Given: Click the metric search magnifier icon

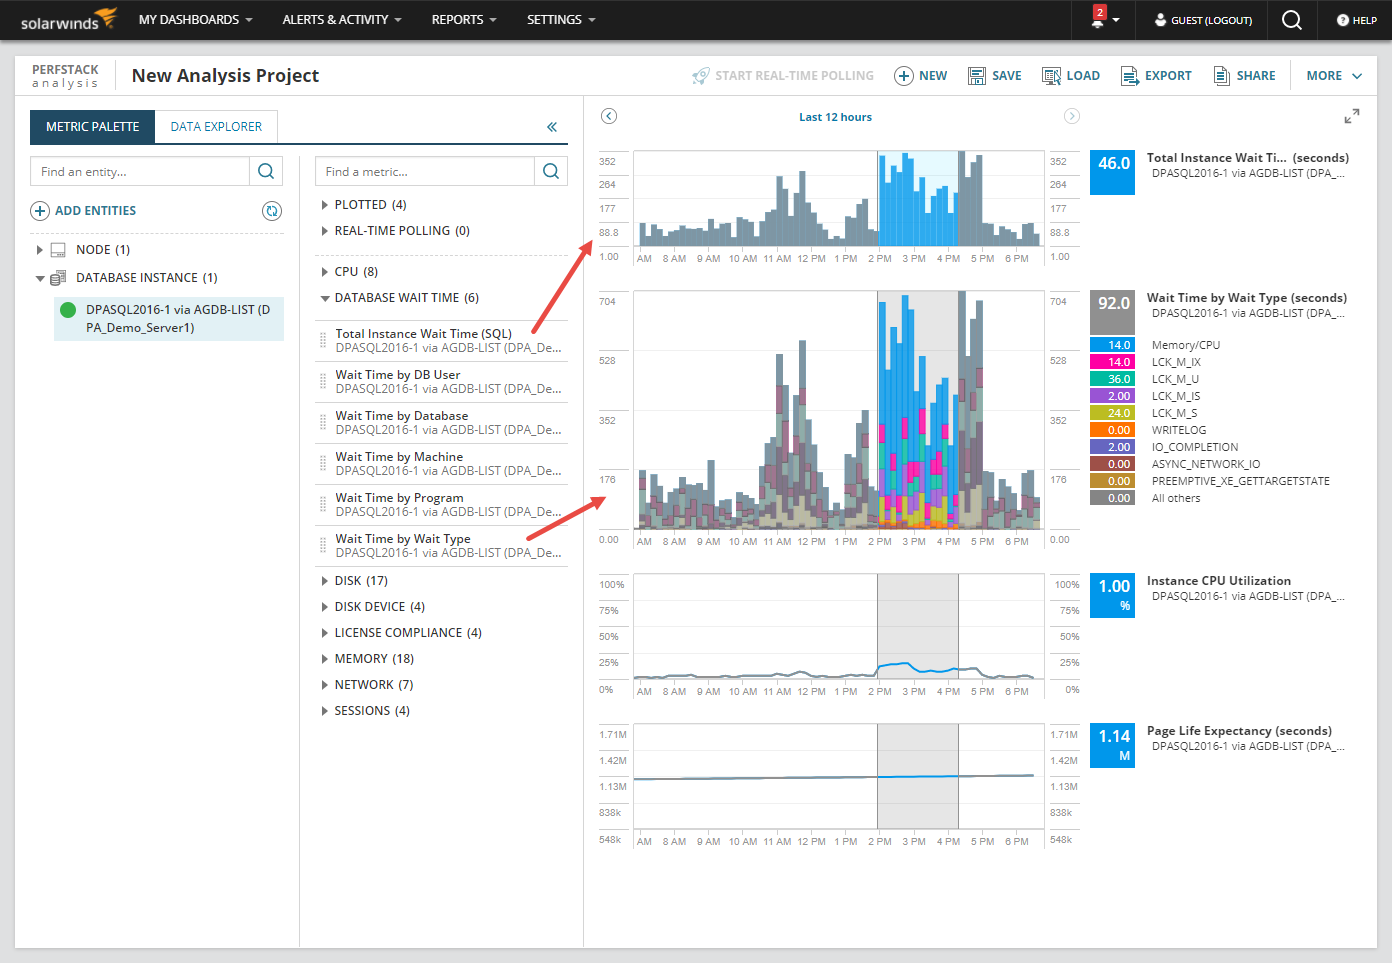Looking at the screenshot, I should pyautogui.click(x=551, y=171).
